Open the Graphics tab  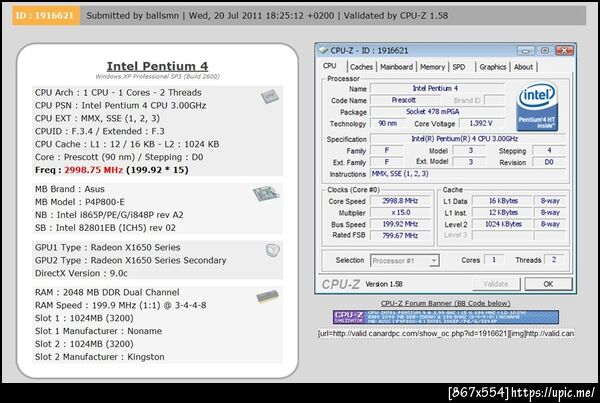(493, 67)
